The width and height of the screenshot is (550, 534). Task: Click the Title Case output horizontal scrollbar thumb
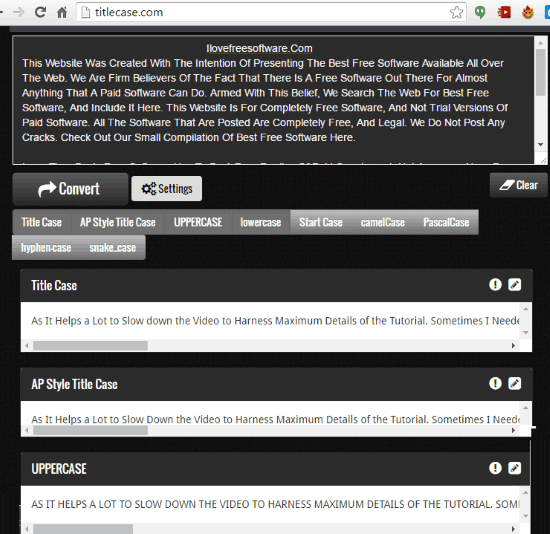[90, 346]
